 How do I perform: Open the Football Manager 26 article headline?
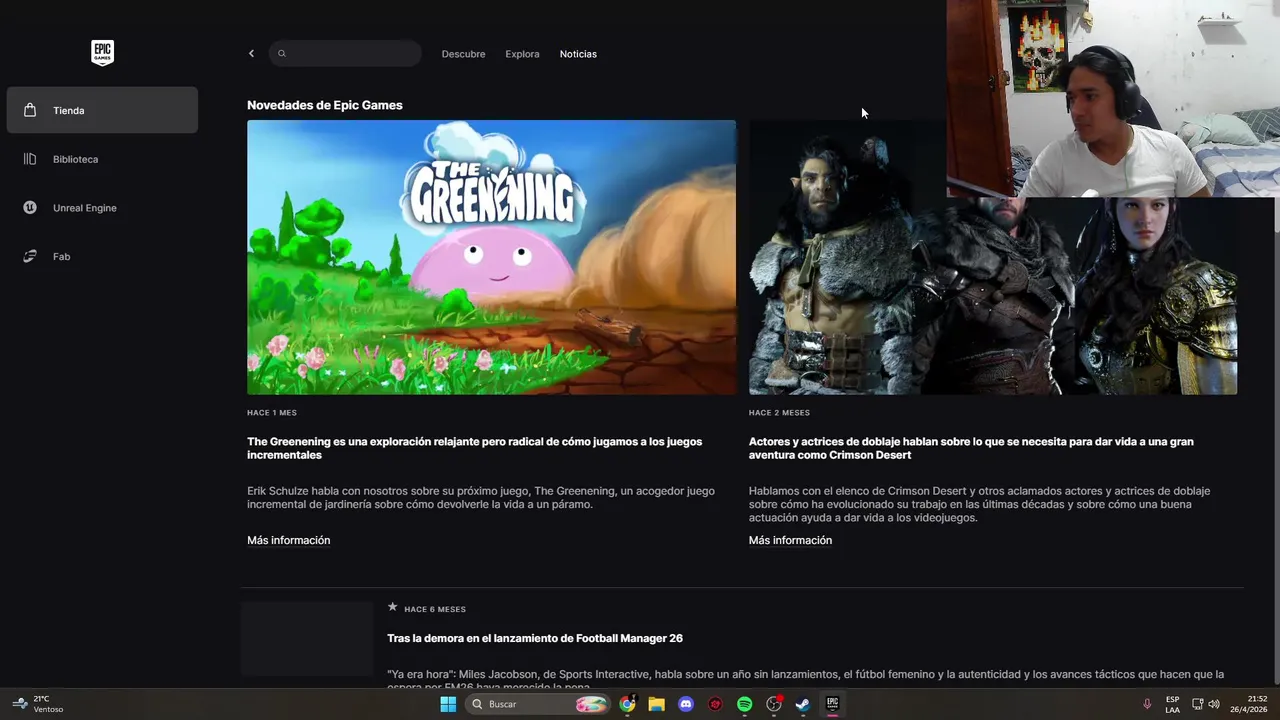coord(535,638)
